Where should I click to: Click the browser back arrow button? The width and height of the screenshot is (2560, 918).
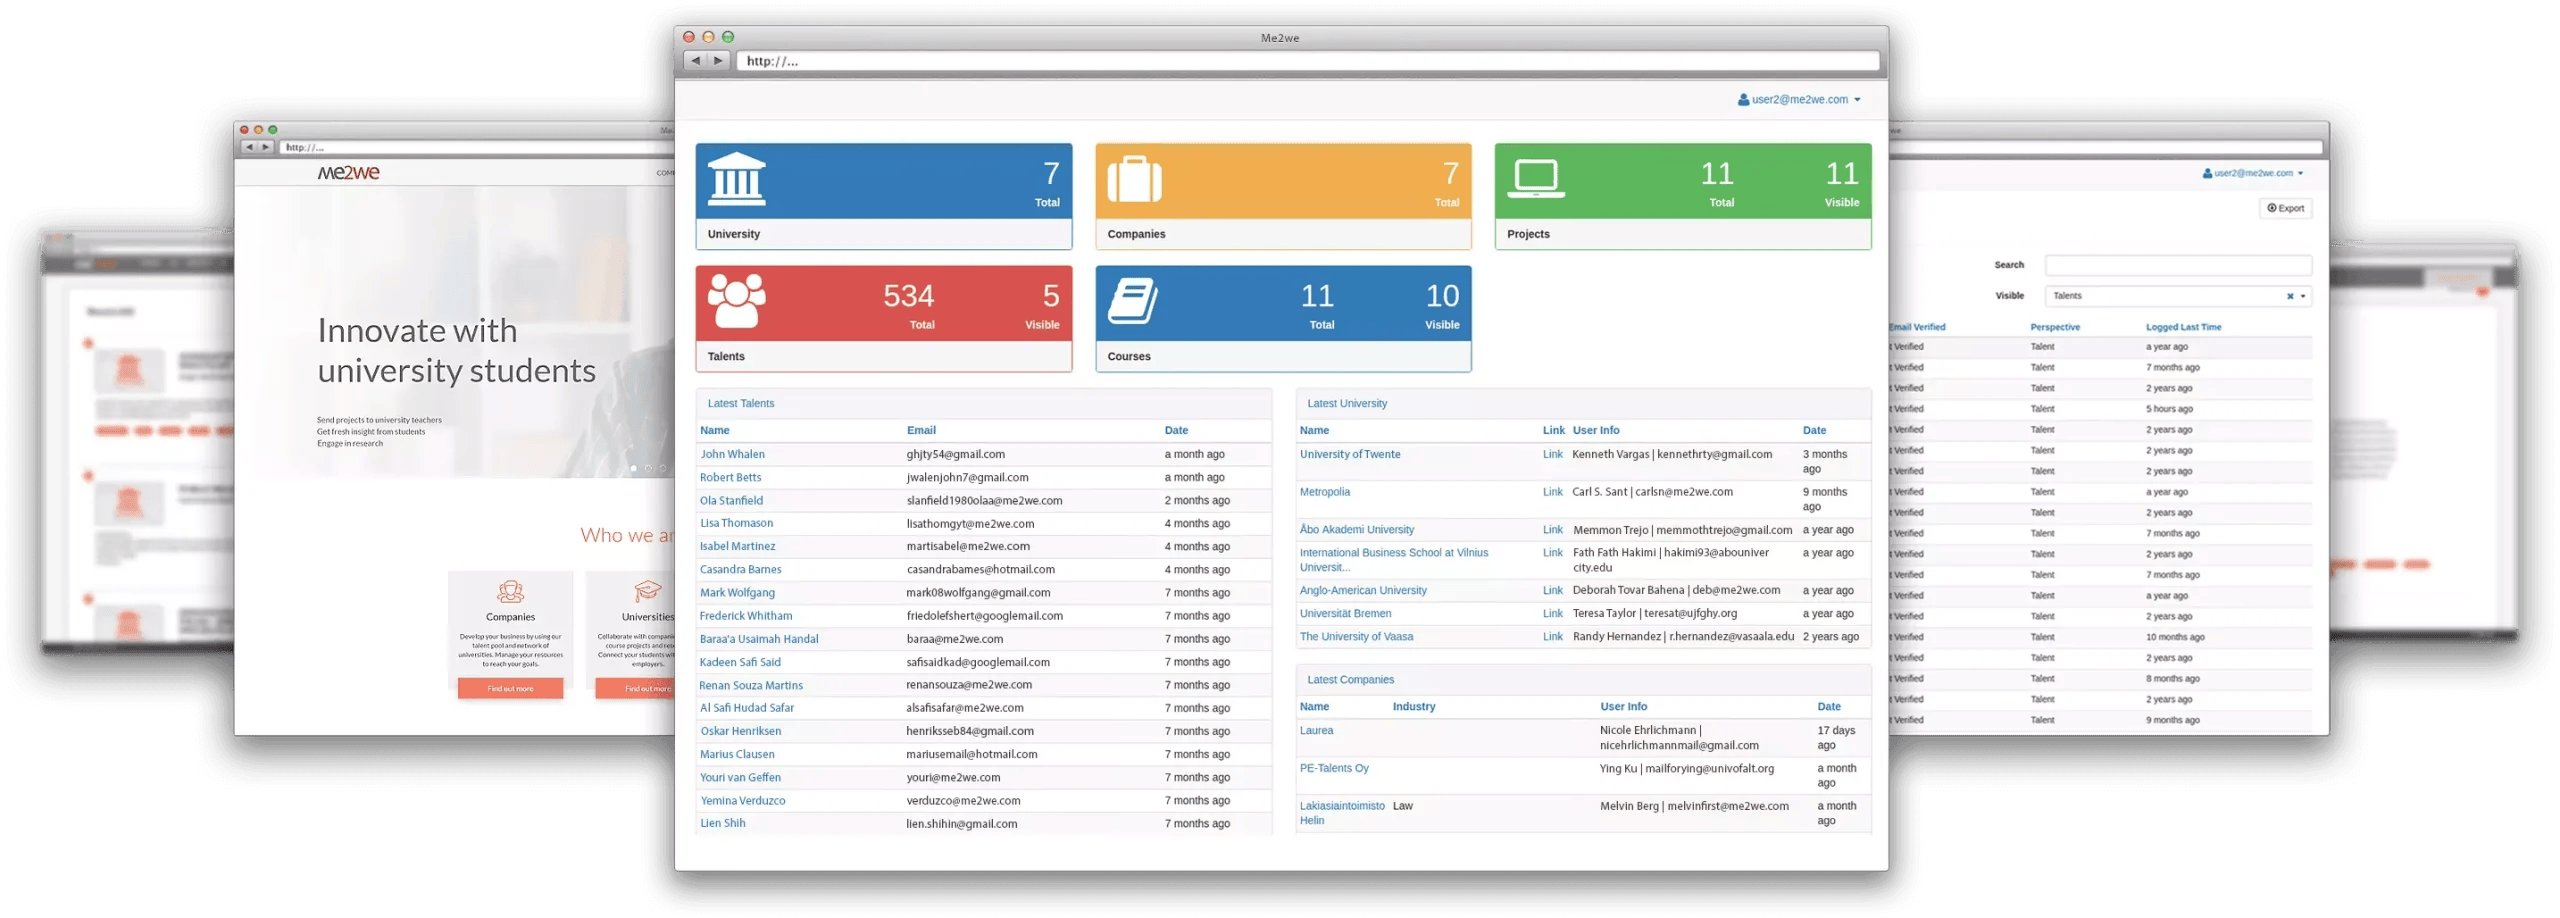tap(695, 61)
